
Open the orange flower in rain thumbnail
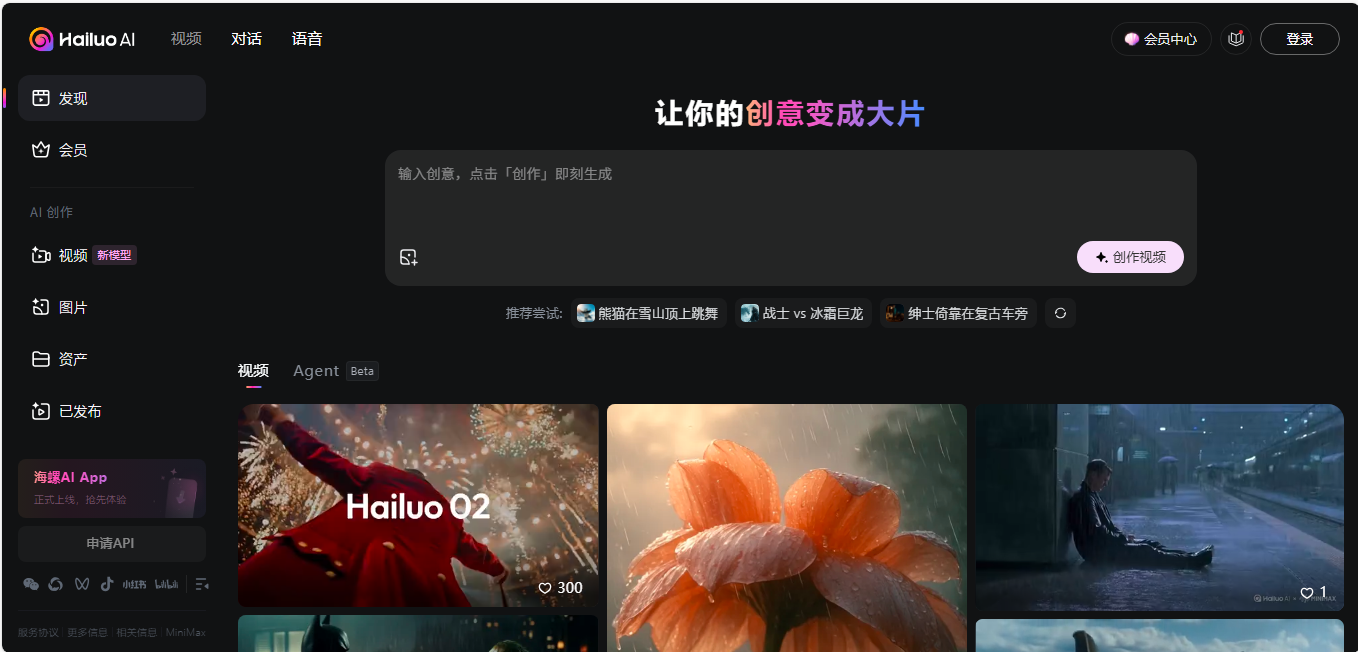click(787, 528)
